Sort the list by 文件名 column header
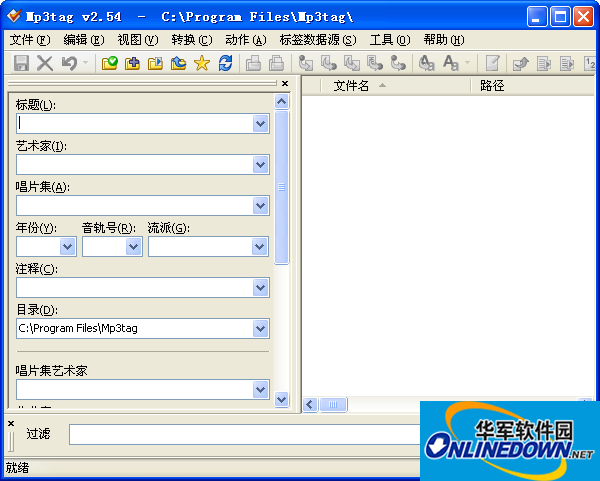Image resolution: width=600 pixels, height=481 pixels. 395,86
